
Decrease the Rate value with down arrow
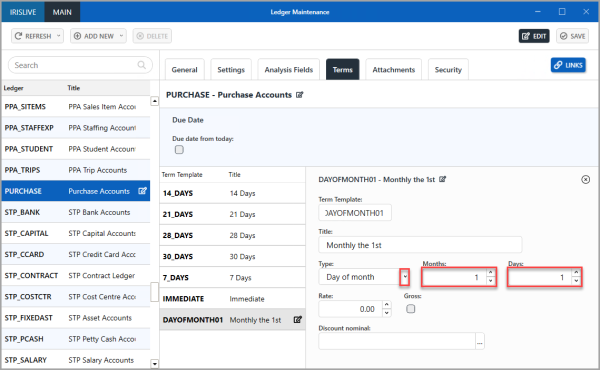tap(386, 313)
